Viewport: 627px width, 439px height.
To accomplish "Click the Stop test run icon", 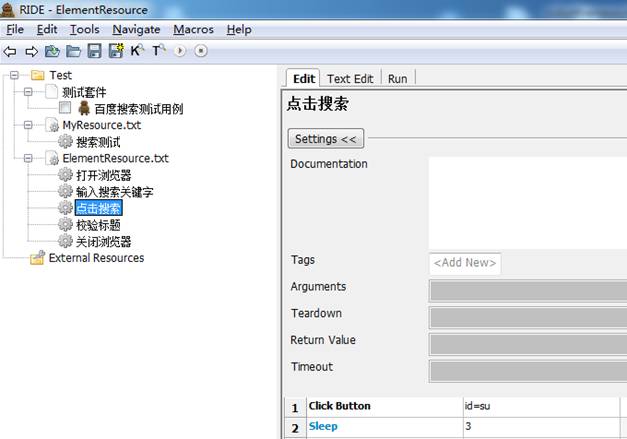I will point(201,51).
